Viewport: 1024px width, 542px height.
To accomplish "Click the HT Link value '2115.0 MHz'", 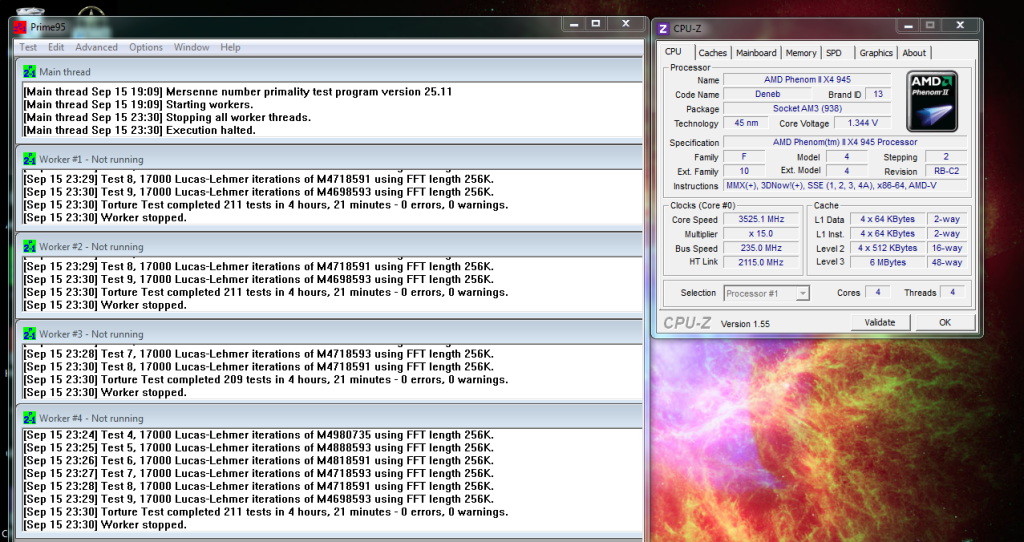I will [x=761, y=263].
